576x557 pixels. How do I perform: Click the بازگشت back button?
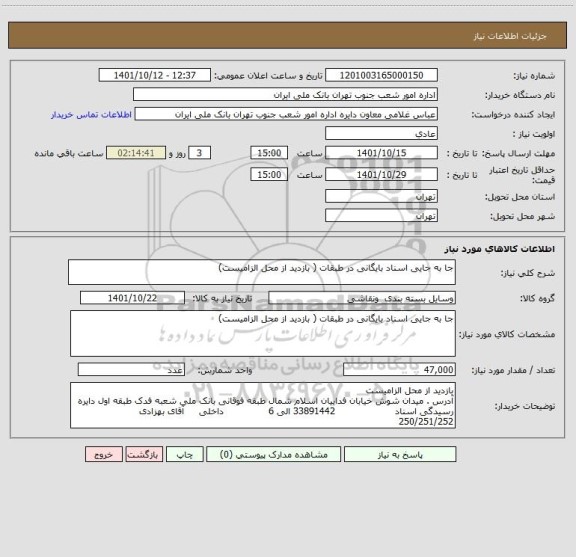click(x=143, y=454)
